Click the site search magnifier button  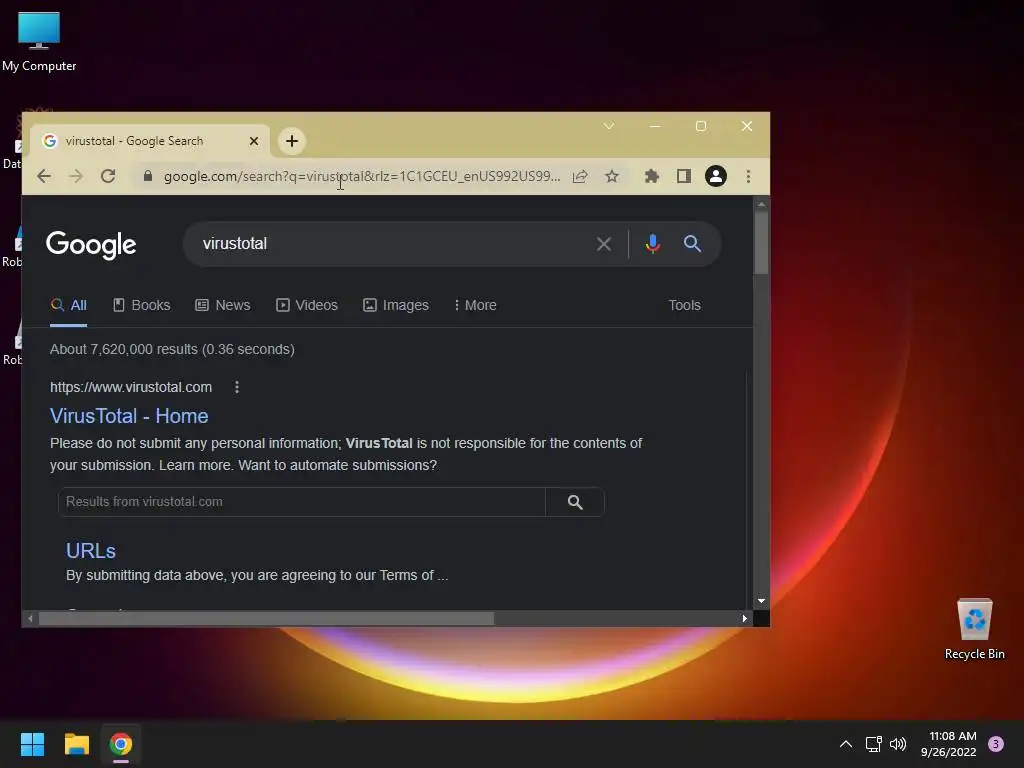pyautogui.click(x=575, y=502)
